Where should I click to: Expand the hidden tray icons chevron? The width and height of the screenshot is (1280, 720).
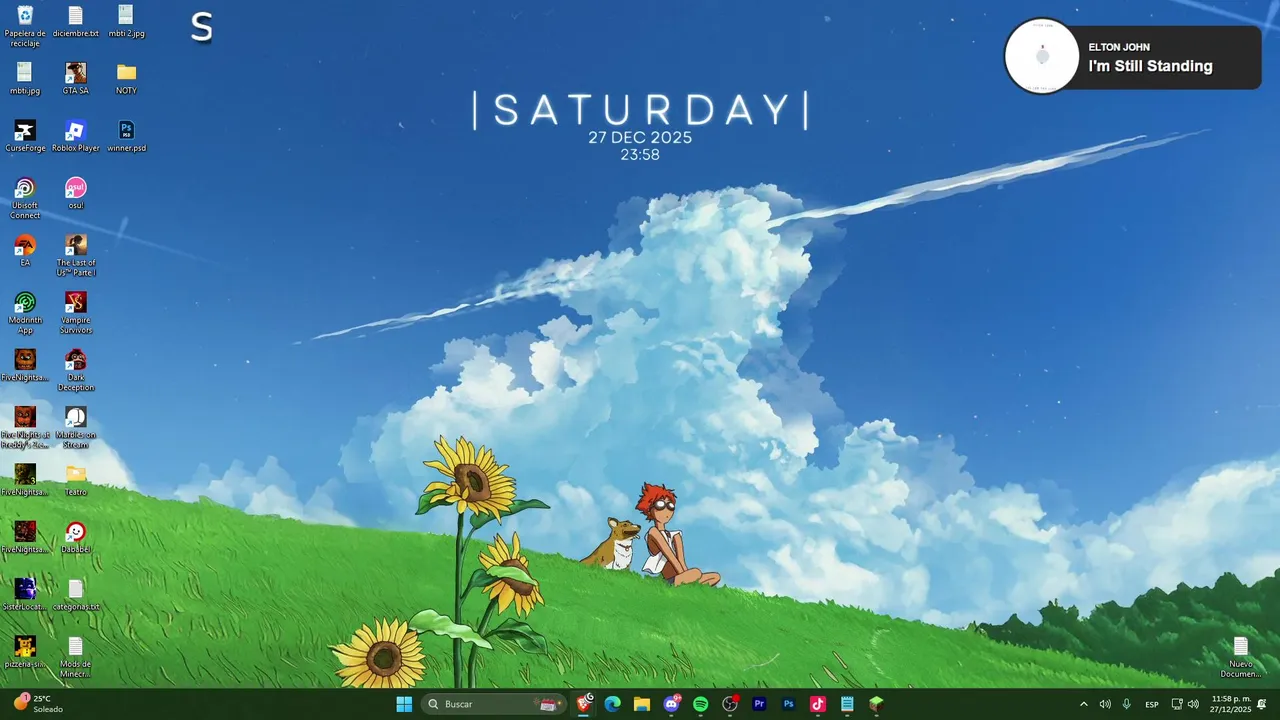(x=1083, y=704)
